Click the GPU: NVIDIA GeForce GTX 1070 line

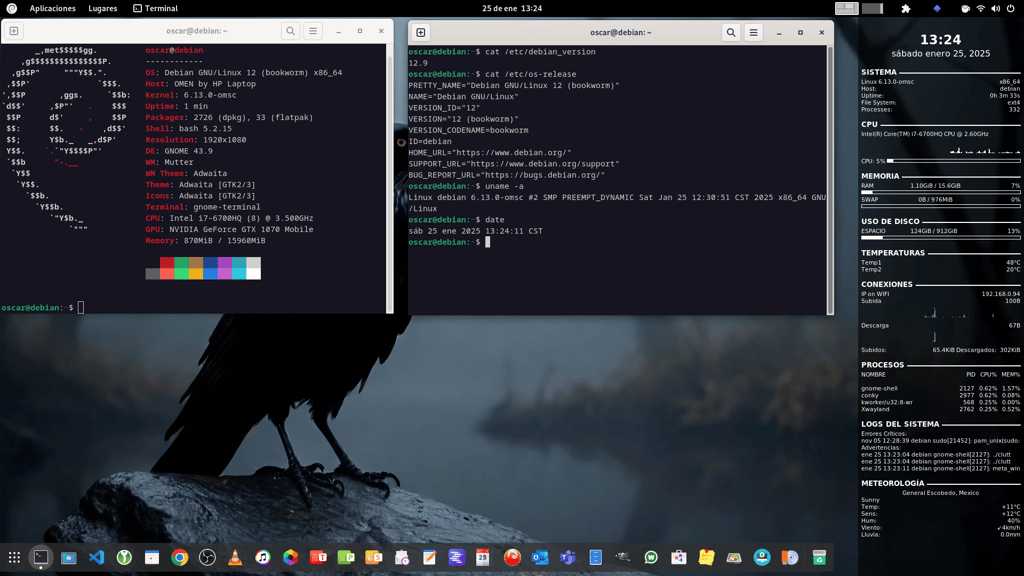(x=229, y=230)
